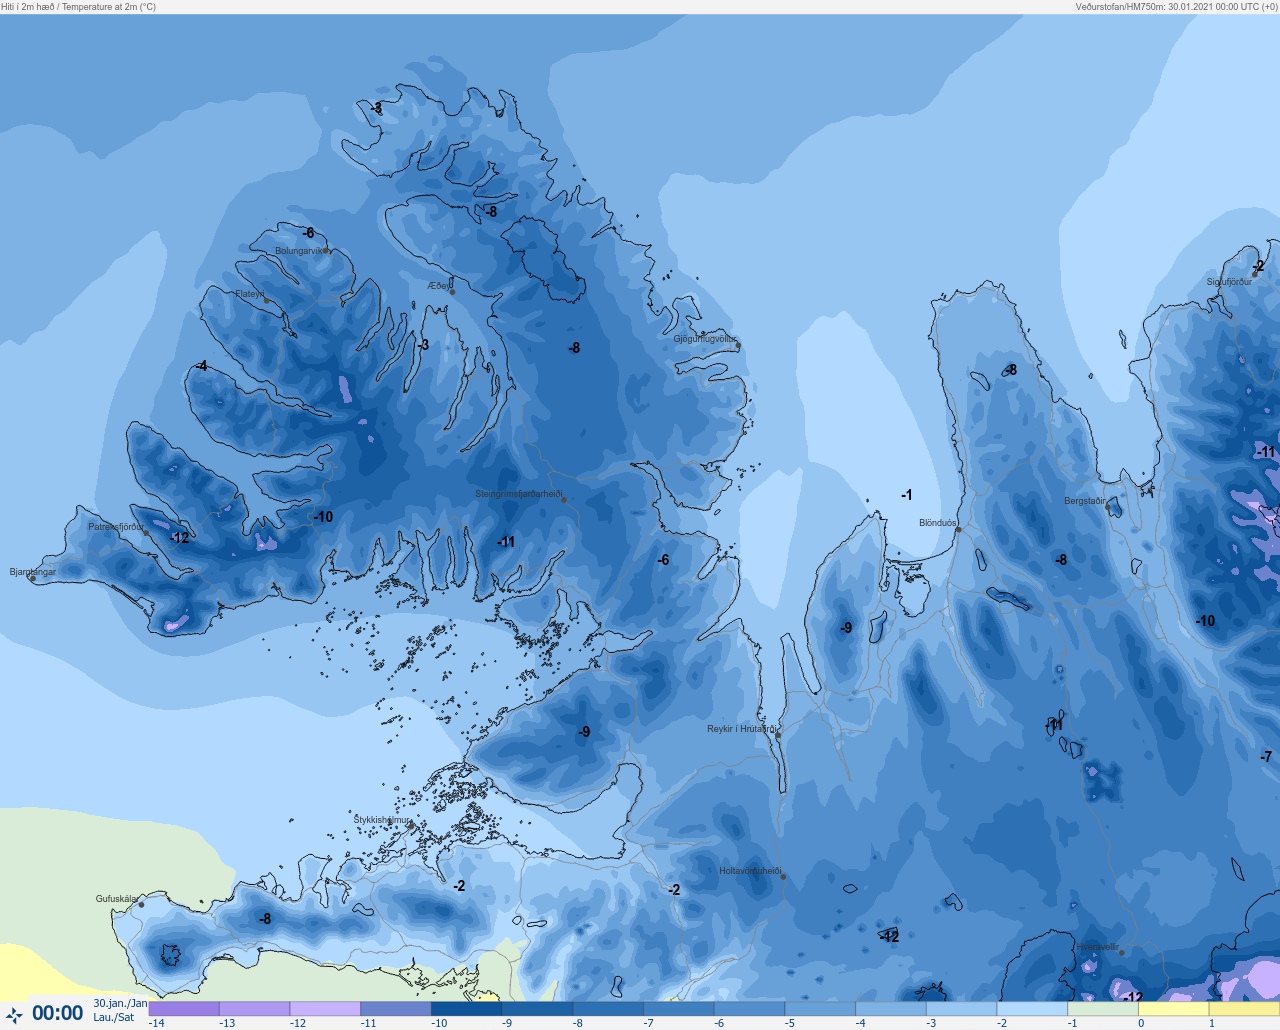This screenshot has width=1280, height=1030.
Task: Pick the legend swatch between -14 and -13
Action: coord(184,1009)
